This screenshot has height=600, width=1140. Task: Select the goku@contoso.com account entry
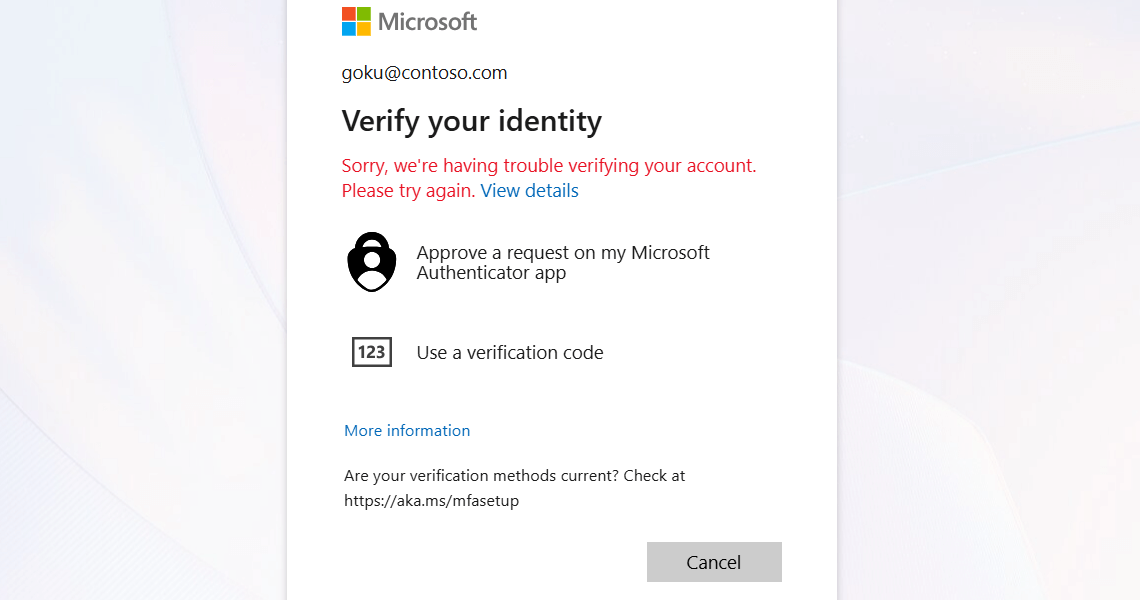pyautogui.click(x=424, y=72)
